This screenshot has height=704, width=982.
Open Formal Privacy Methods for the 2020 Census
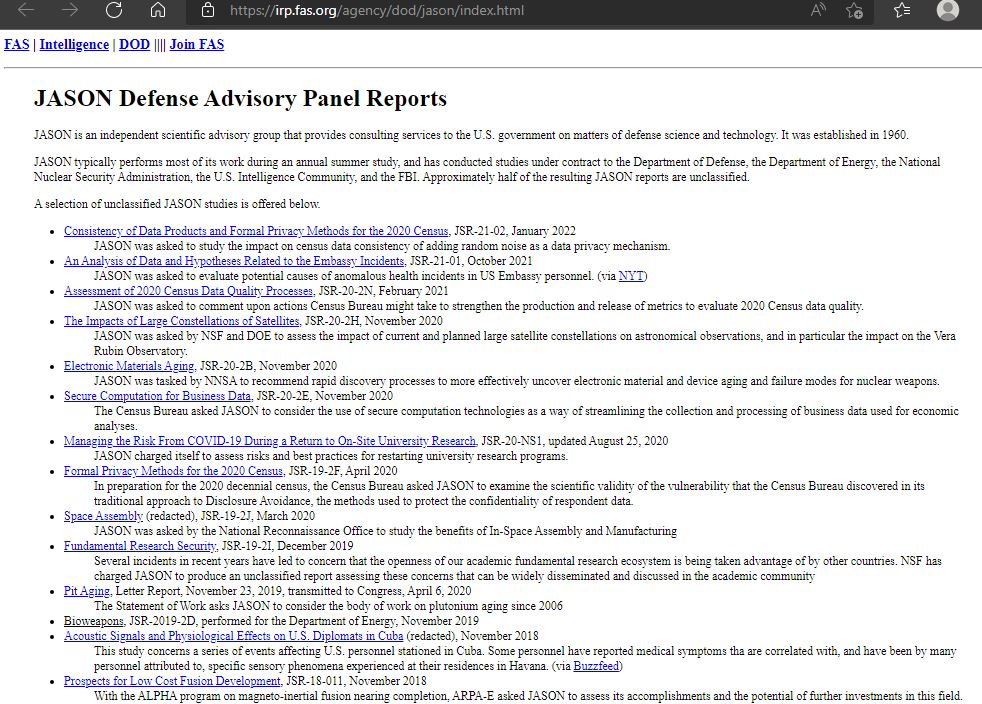pyautogui.click(x=173, y=472)
